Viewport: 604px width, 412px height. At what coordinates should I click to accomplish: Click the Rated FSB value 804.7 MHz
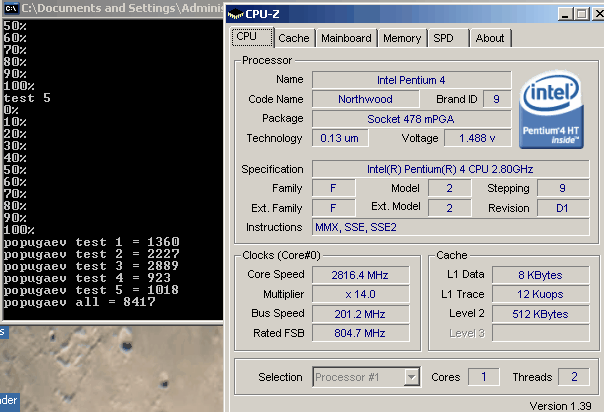360,333
